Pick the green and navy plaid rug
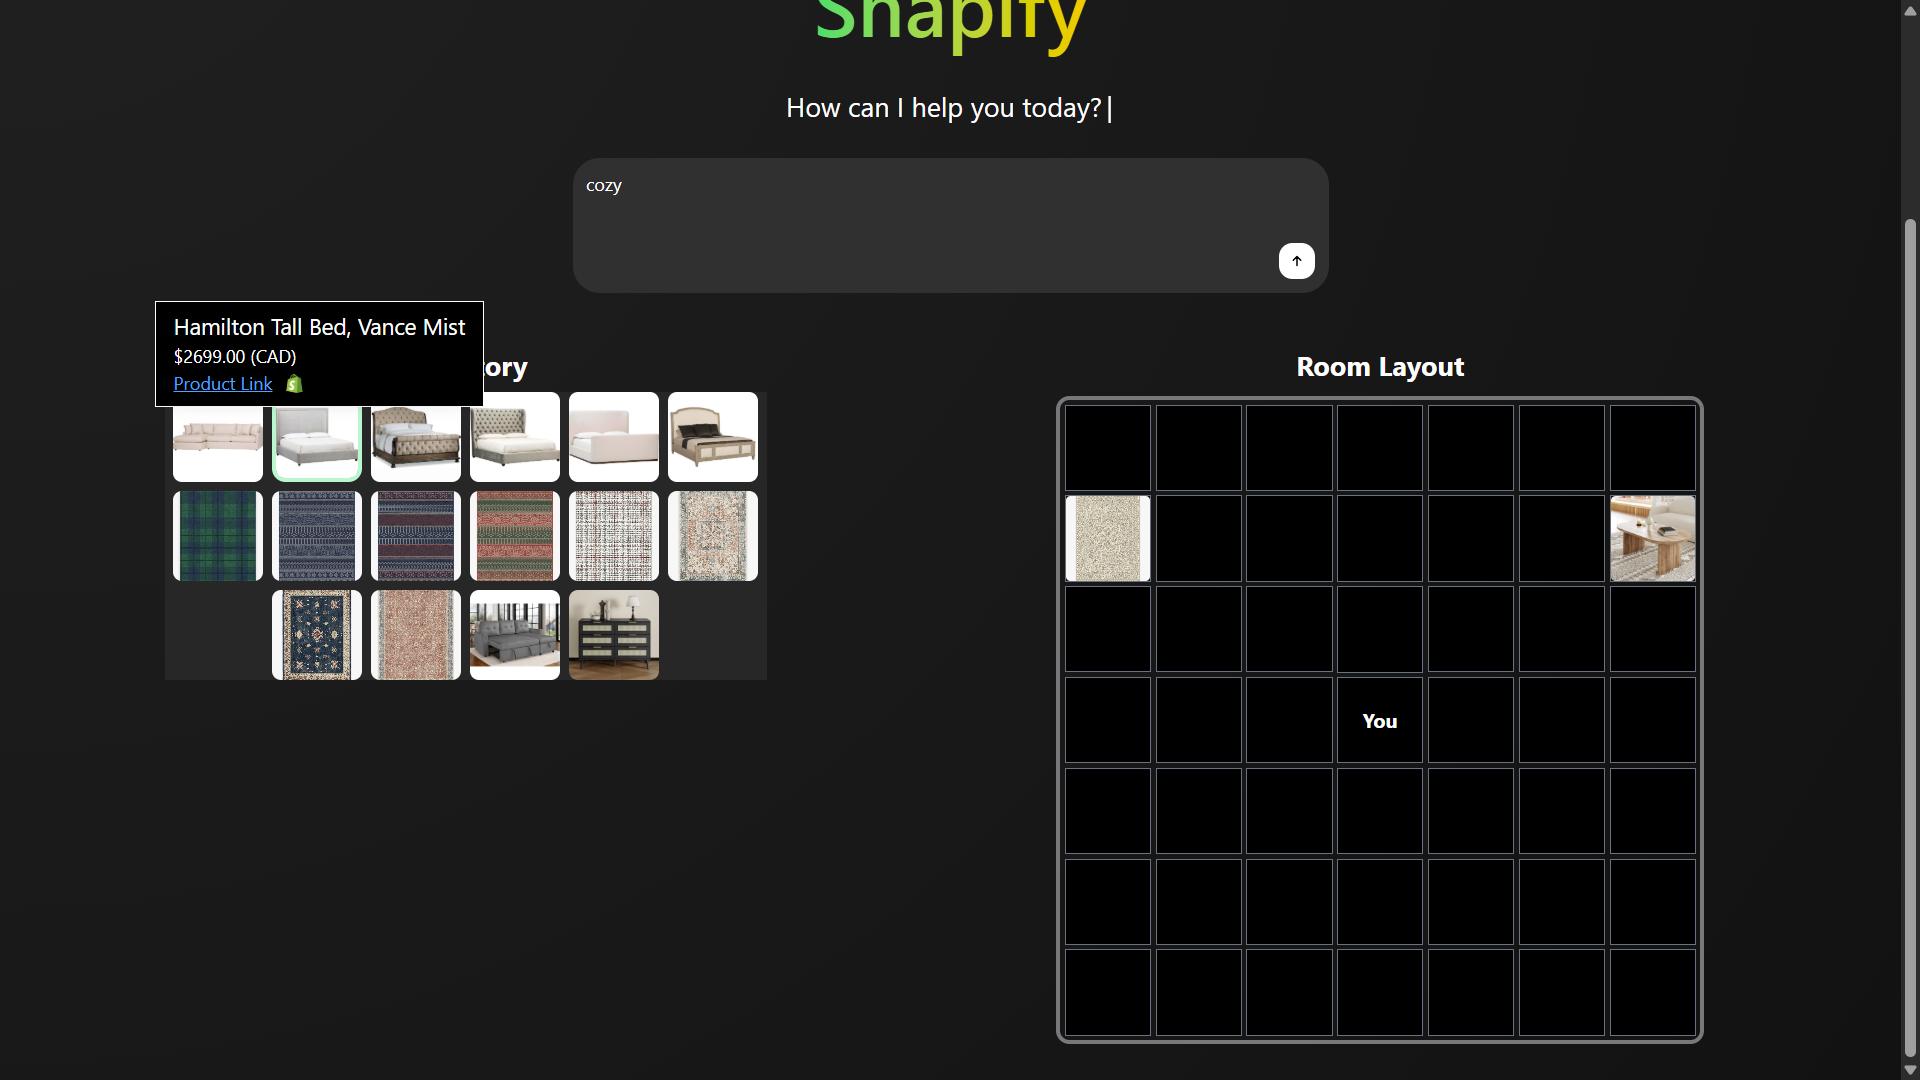The width and height of the screenshot is (1920, 1080). click(218, 536)
